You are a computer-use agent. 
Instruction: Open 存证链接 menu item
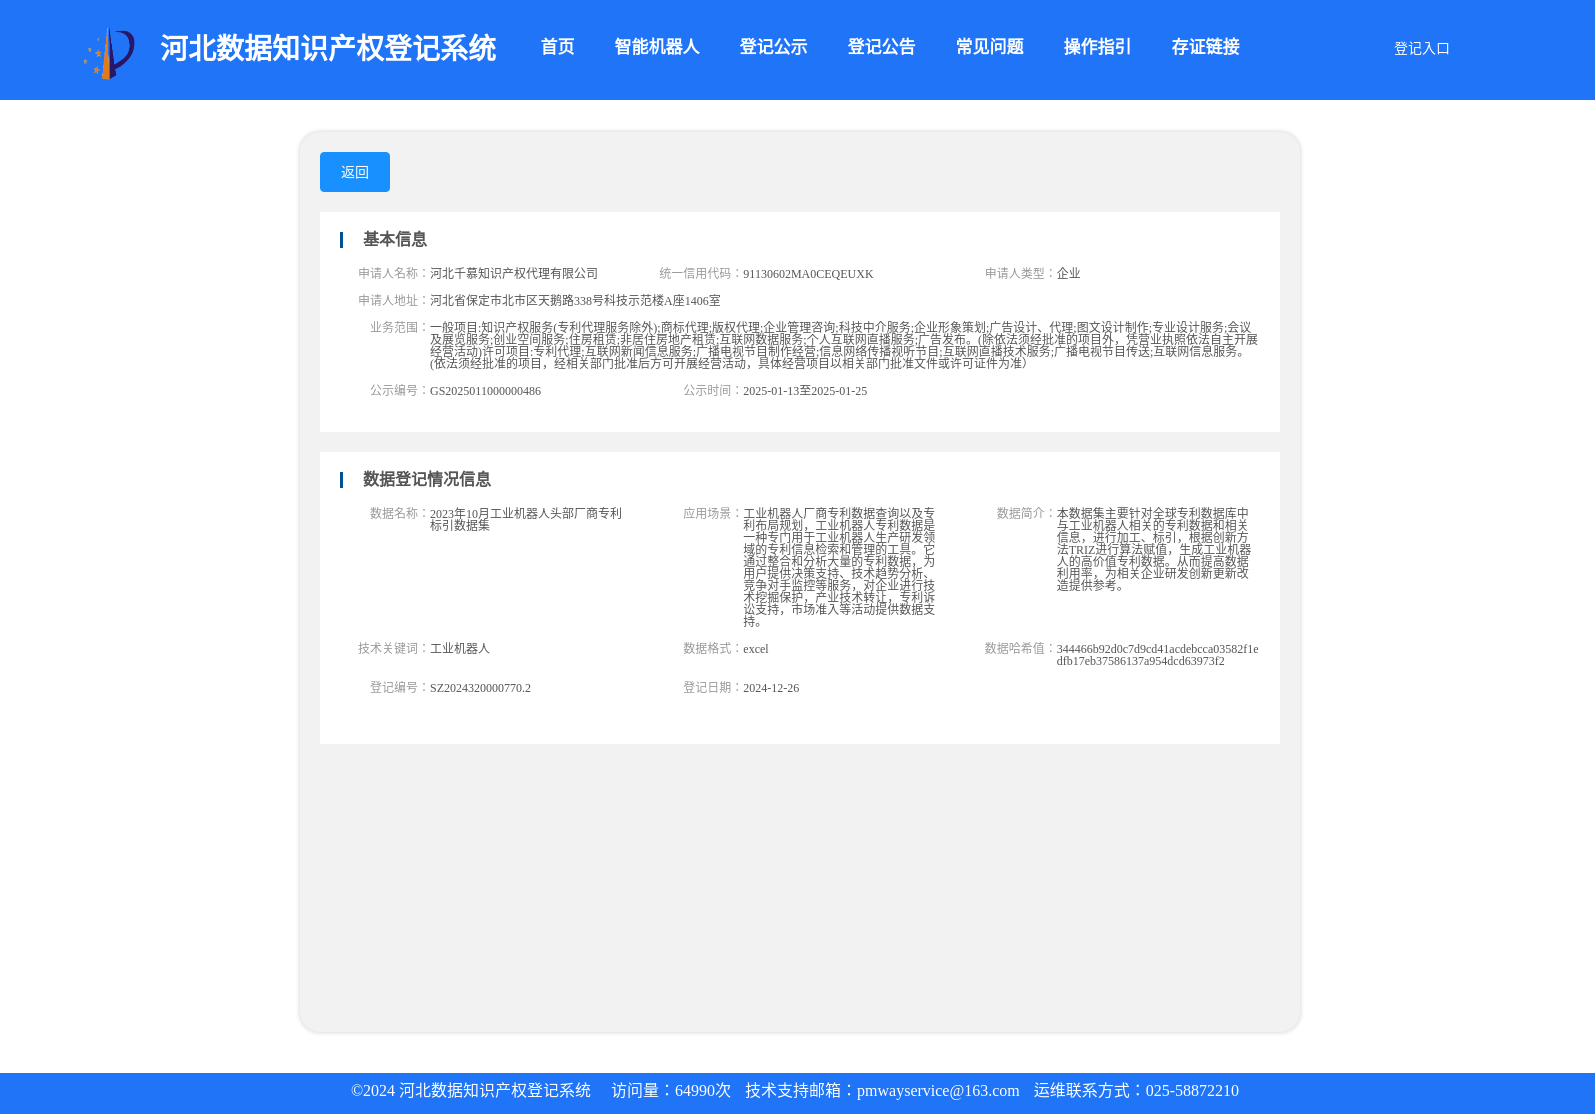click(1205, 47)
